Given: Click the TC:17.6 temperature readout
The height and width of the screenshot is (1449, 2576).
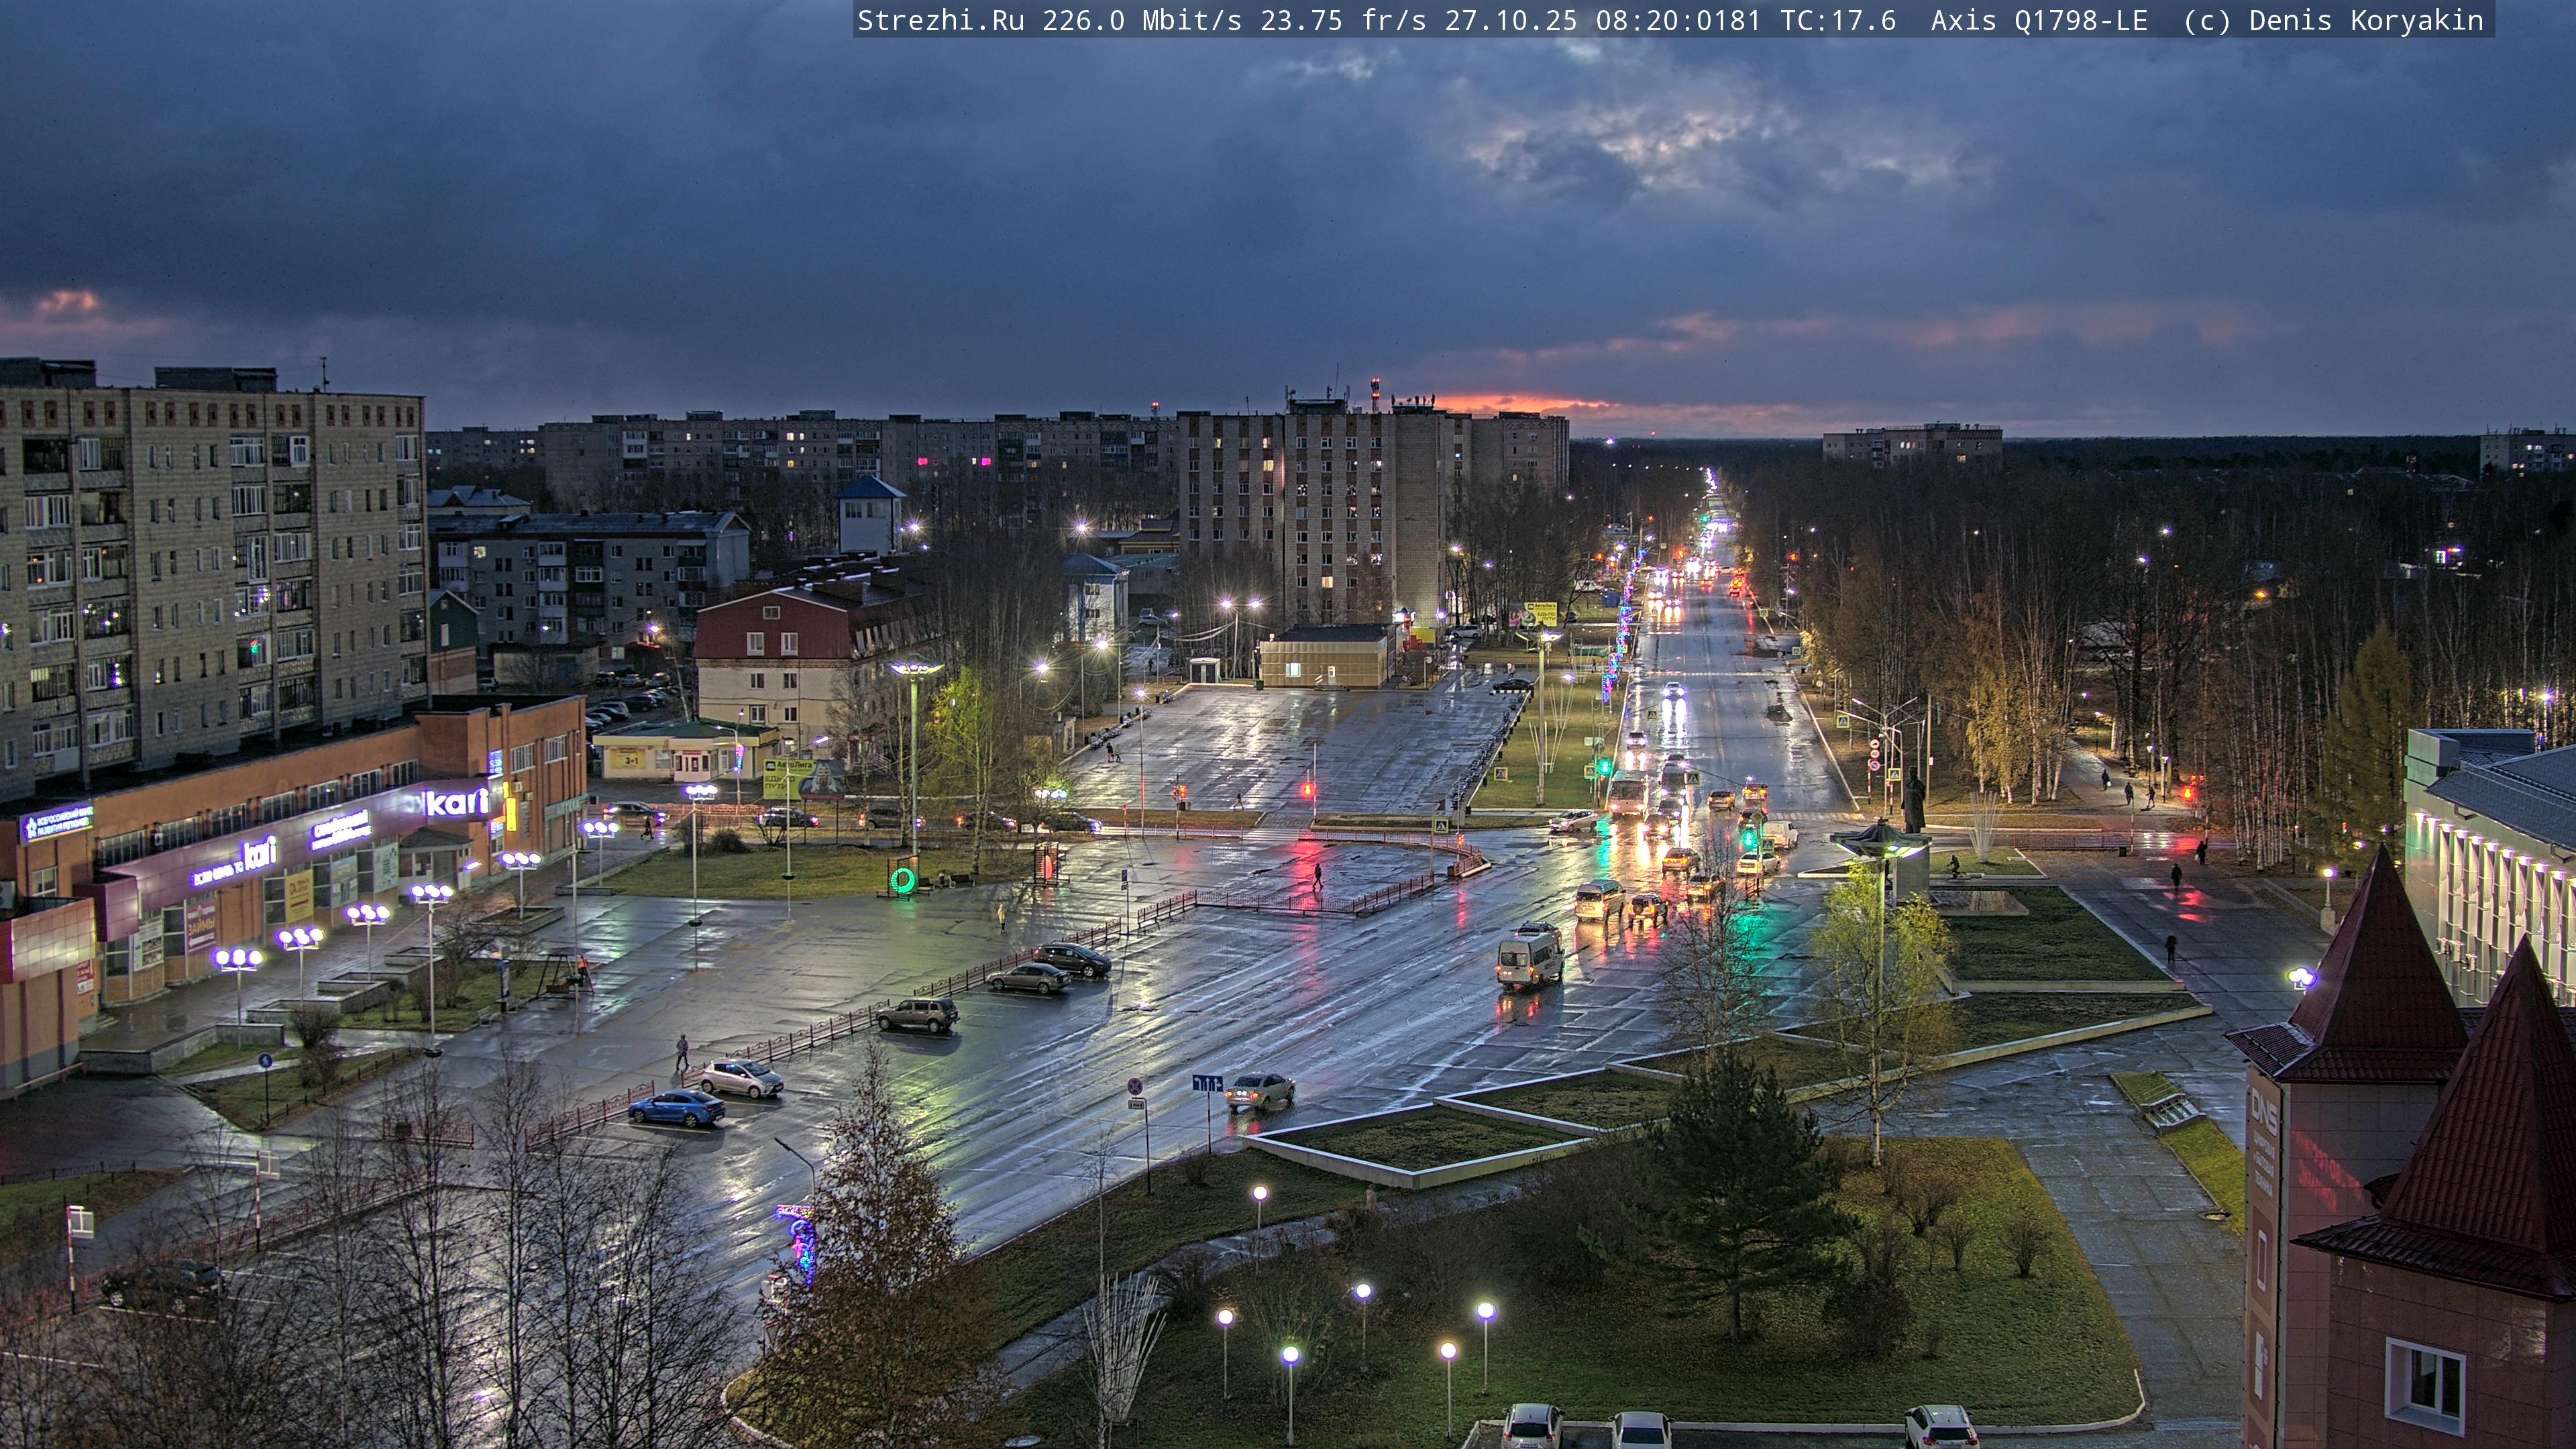Looking at the screenshot, I should click(1838, 21).
